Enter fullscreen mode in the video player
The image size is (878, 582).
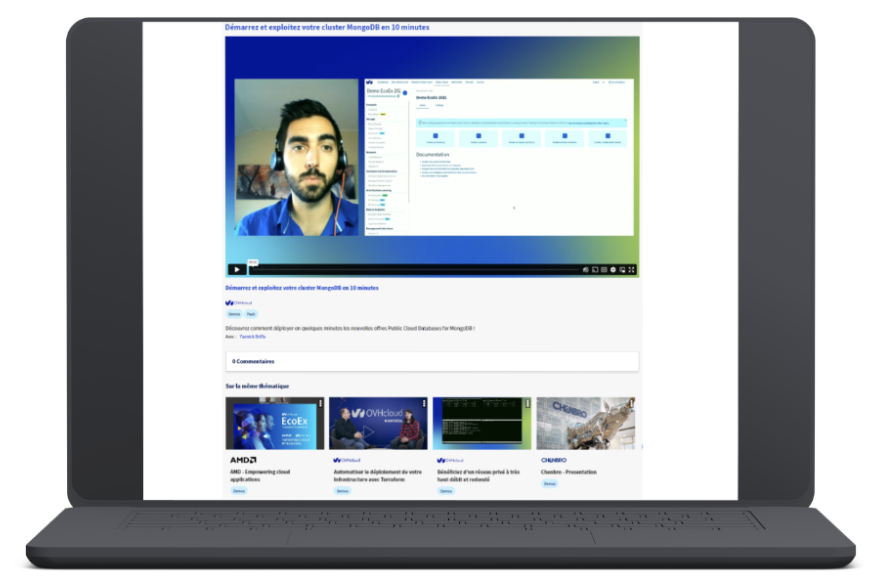pyautogui.click(x=632, y=269)
